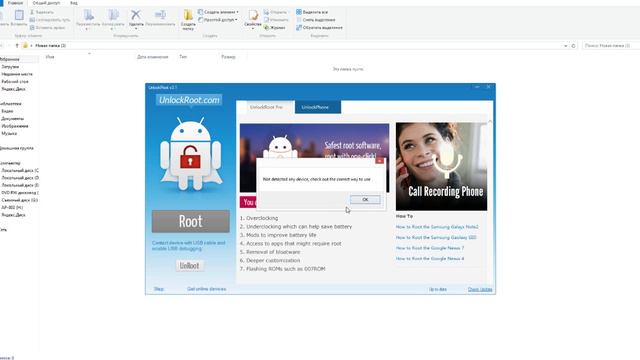Click the Explorer search box
This screenshot has width=640, height=360.
click(x=610, y=46)
